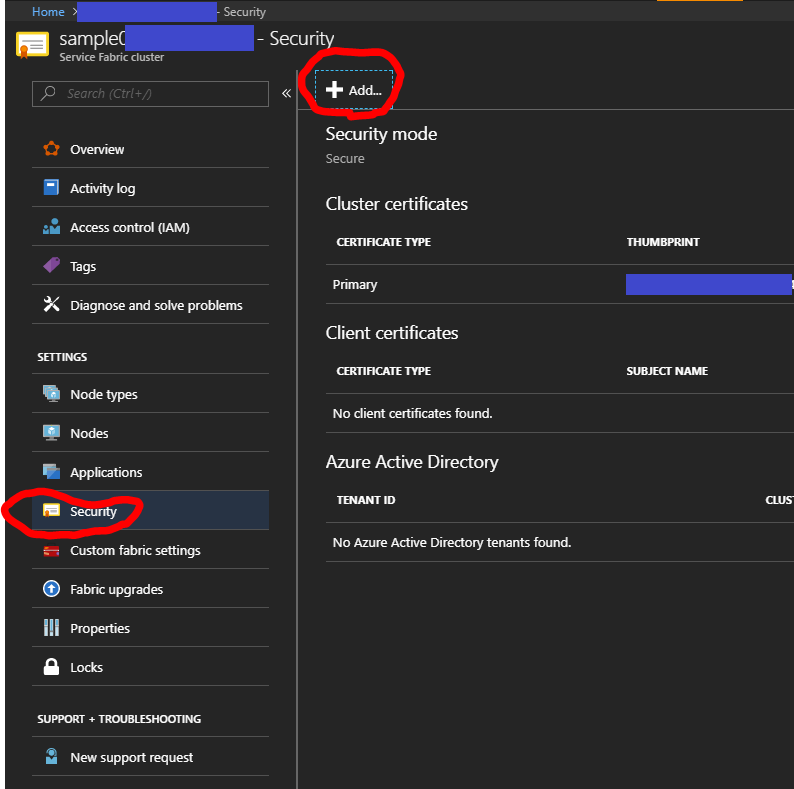Click the purple Tags icon
The height and width of the screenshot is (789, 794).
pyautogui.click(x=51, y=265)
